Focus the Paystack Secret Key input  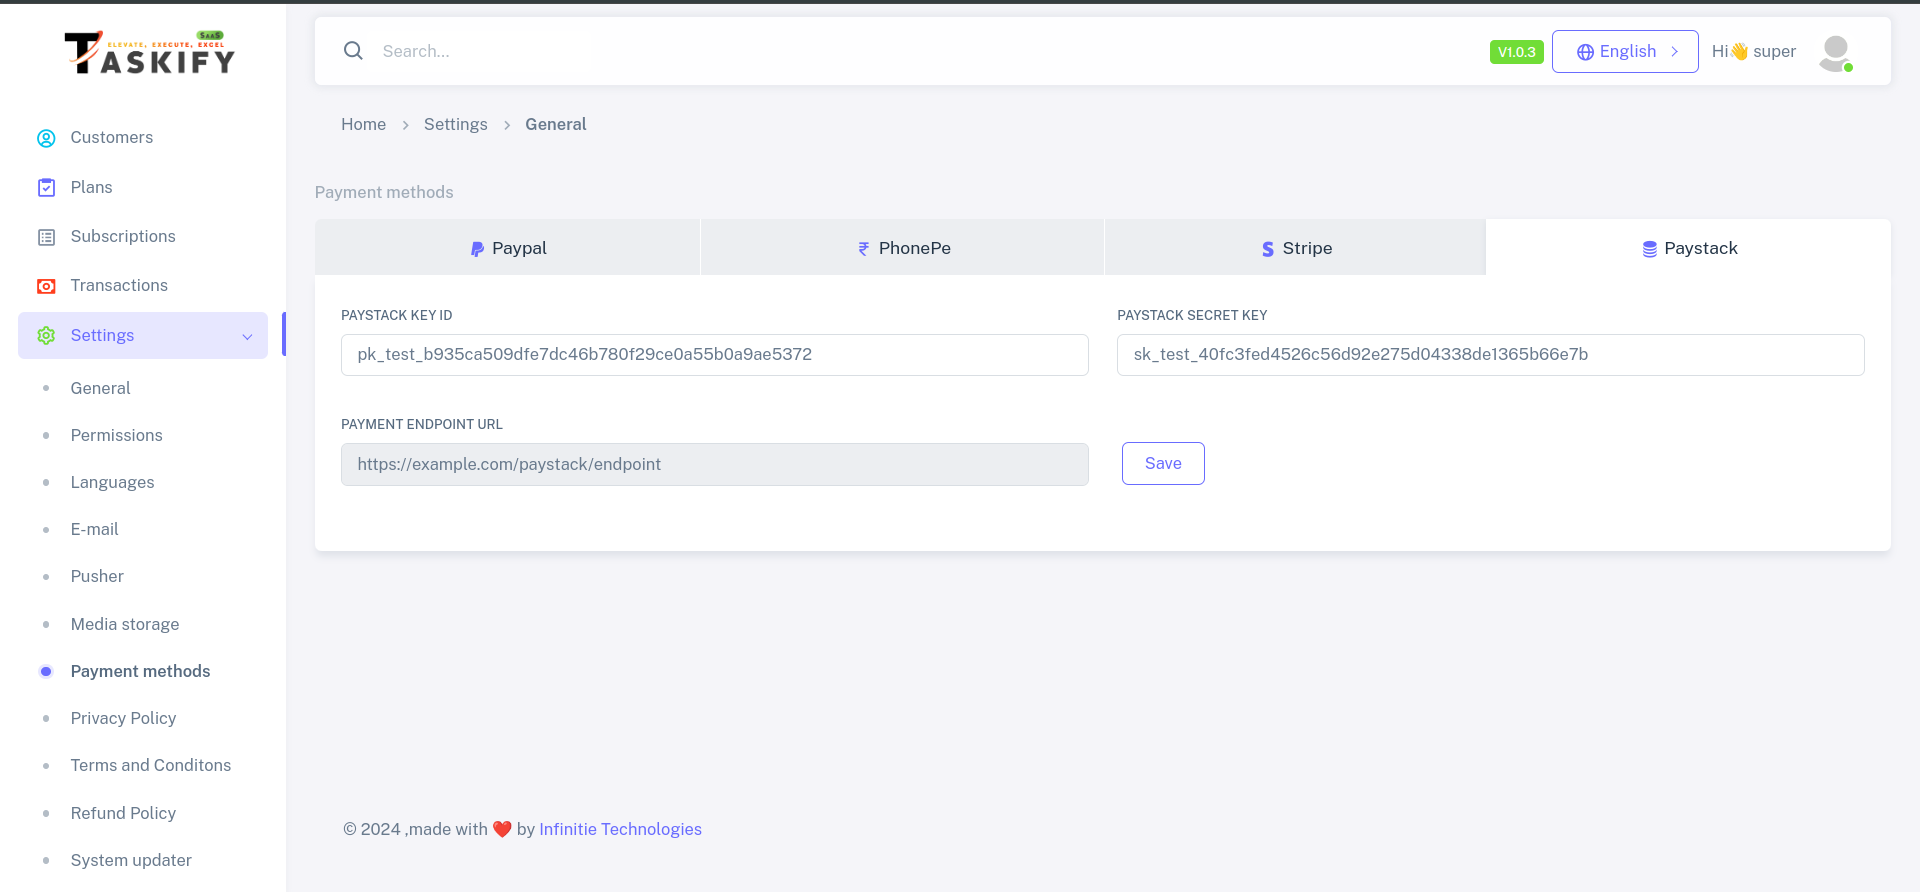click(x=1490, y=355)
